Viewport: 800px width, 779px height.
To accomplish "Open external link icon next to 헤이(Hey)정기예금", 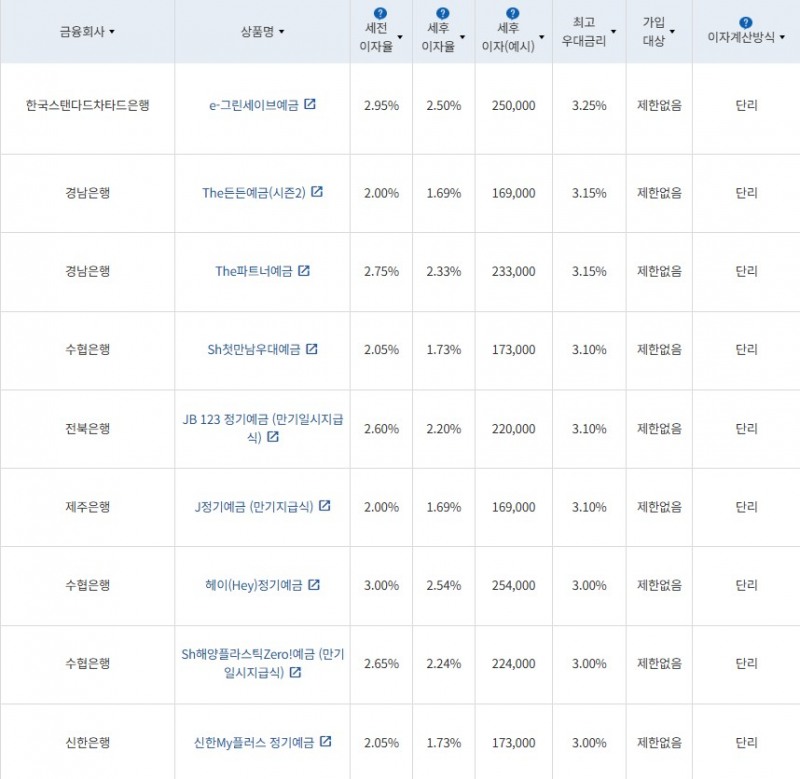I will [312, 586].
